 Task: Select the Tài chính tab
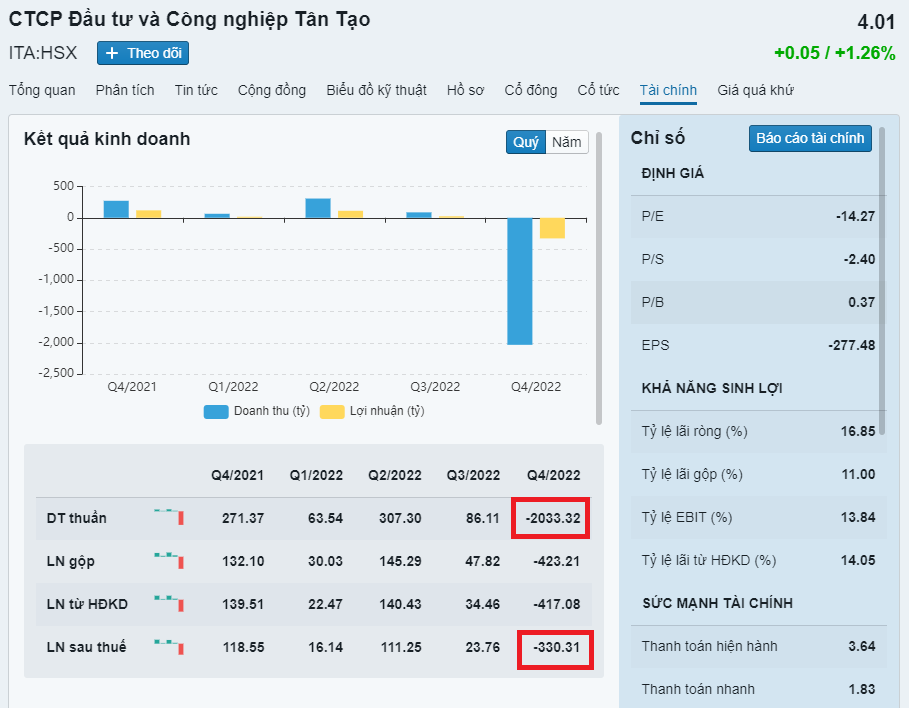[668, 90]
